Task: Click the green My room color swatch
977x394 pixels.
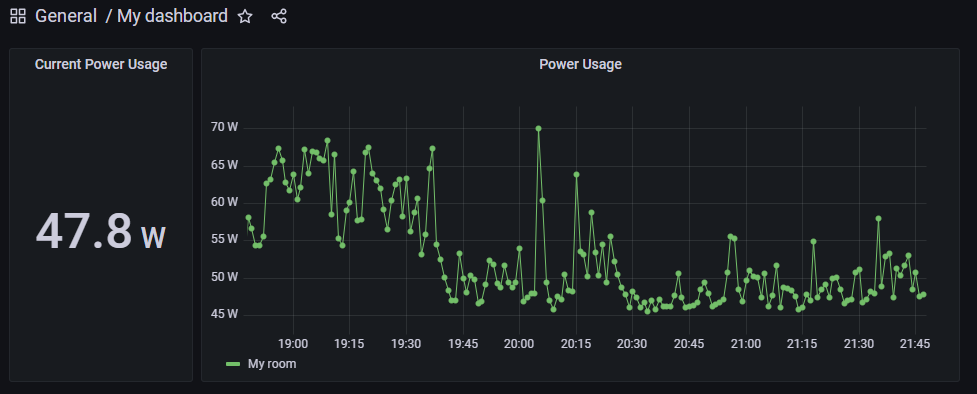Action: (x=233, y=364)
